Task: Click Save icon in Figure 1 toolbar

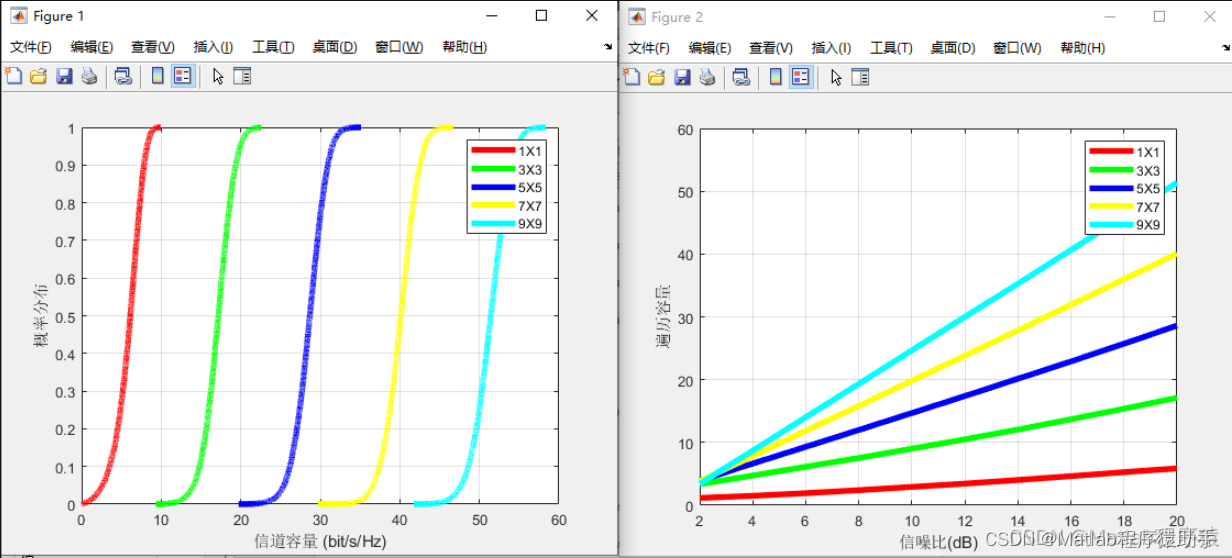Action: click(x=64, y=76)
